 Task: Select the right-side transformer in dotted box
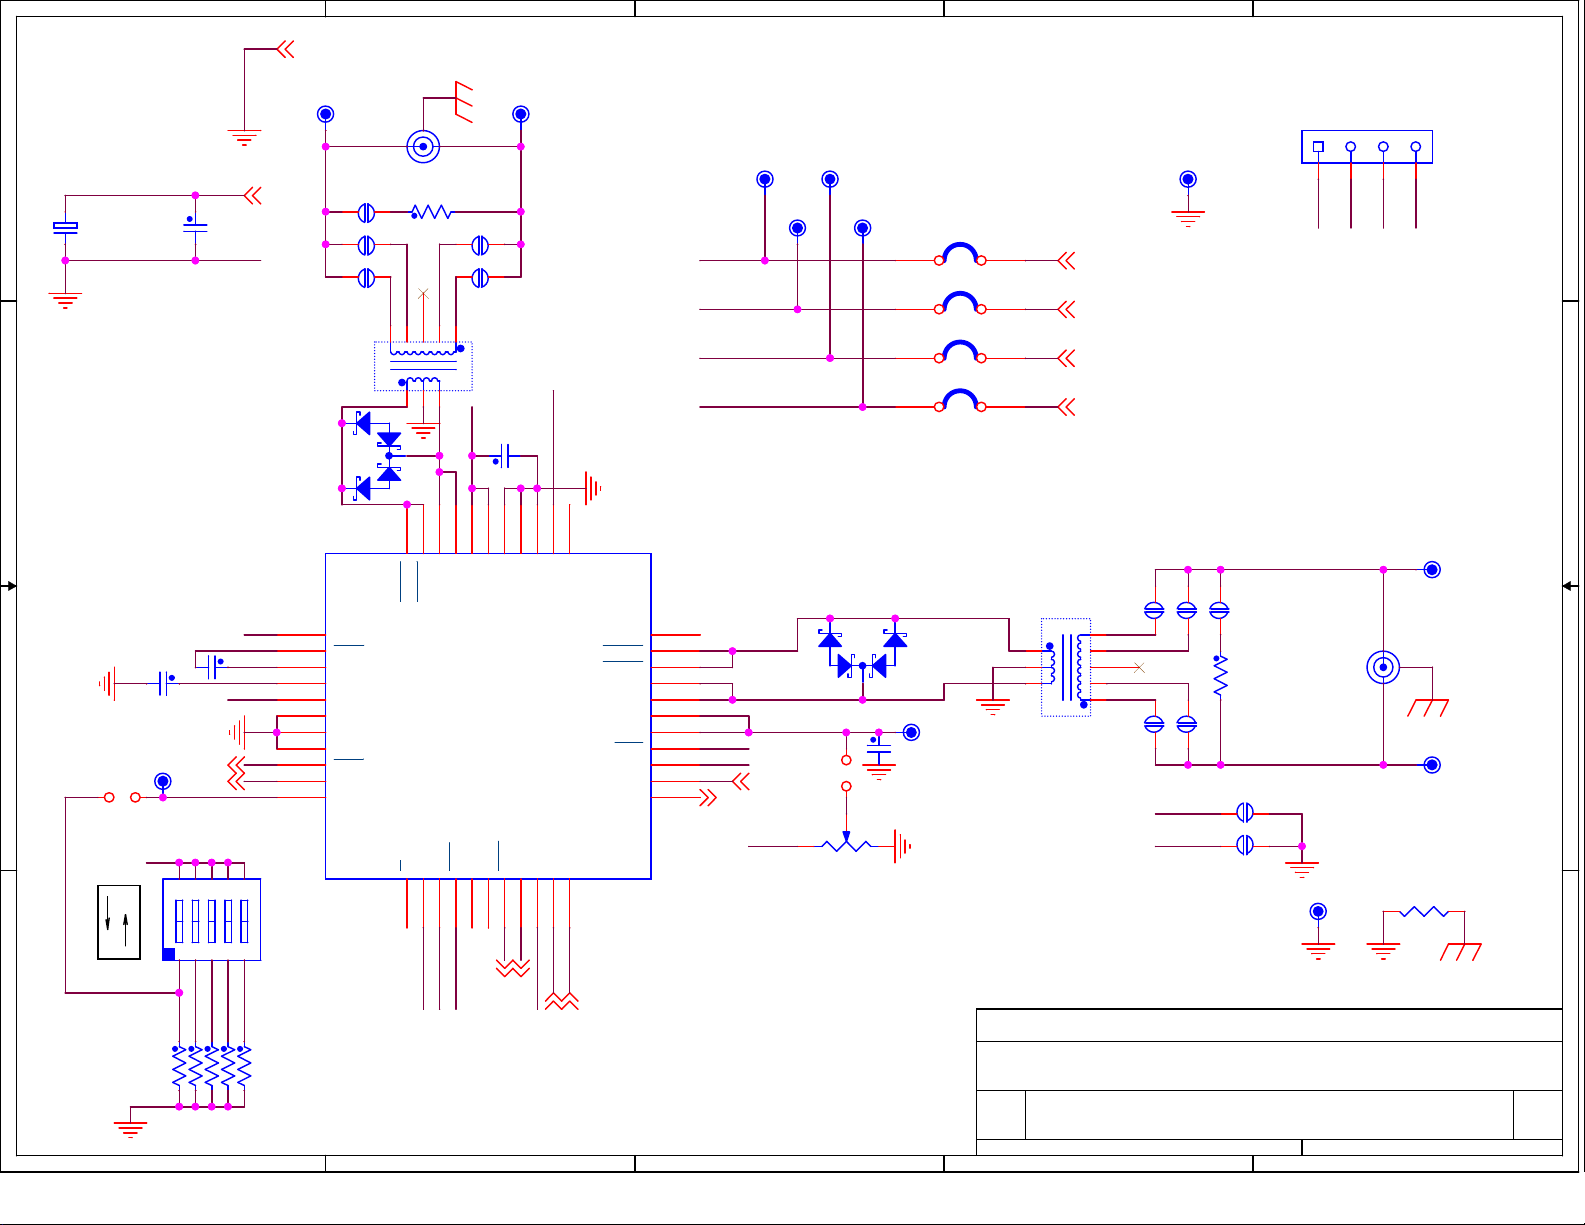click(1066, 667)
